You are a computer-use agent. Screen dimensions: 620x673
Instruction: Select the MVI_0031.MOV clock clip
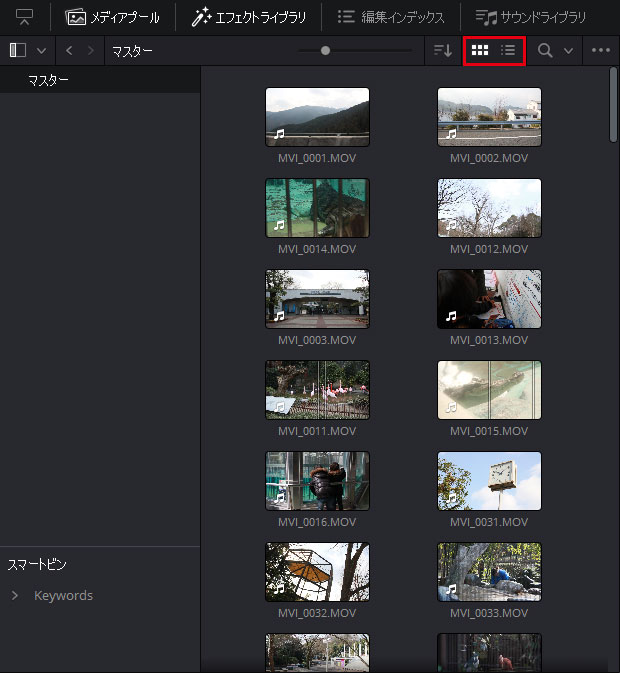click(489, 481)
